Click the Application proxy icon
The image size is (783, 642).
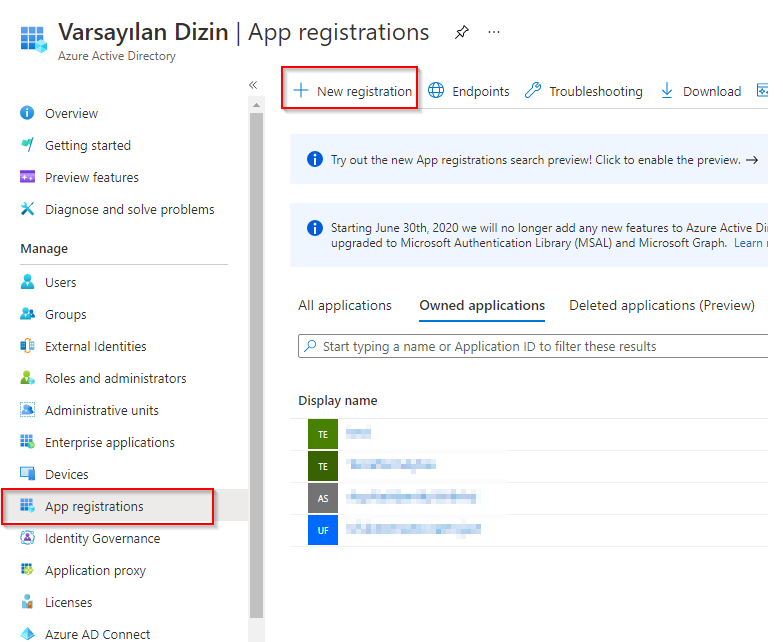[27, 569]
